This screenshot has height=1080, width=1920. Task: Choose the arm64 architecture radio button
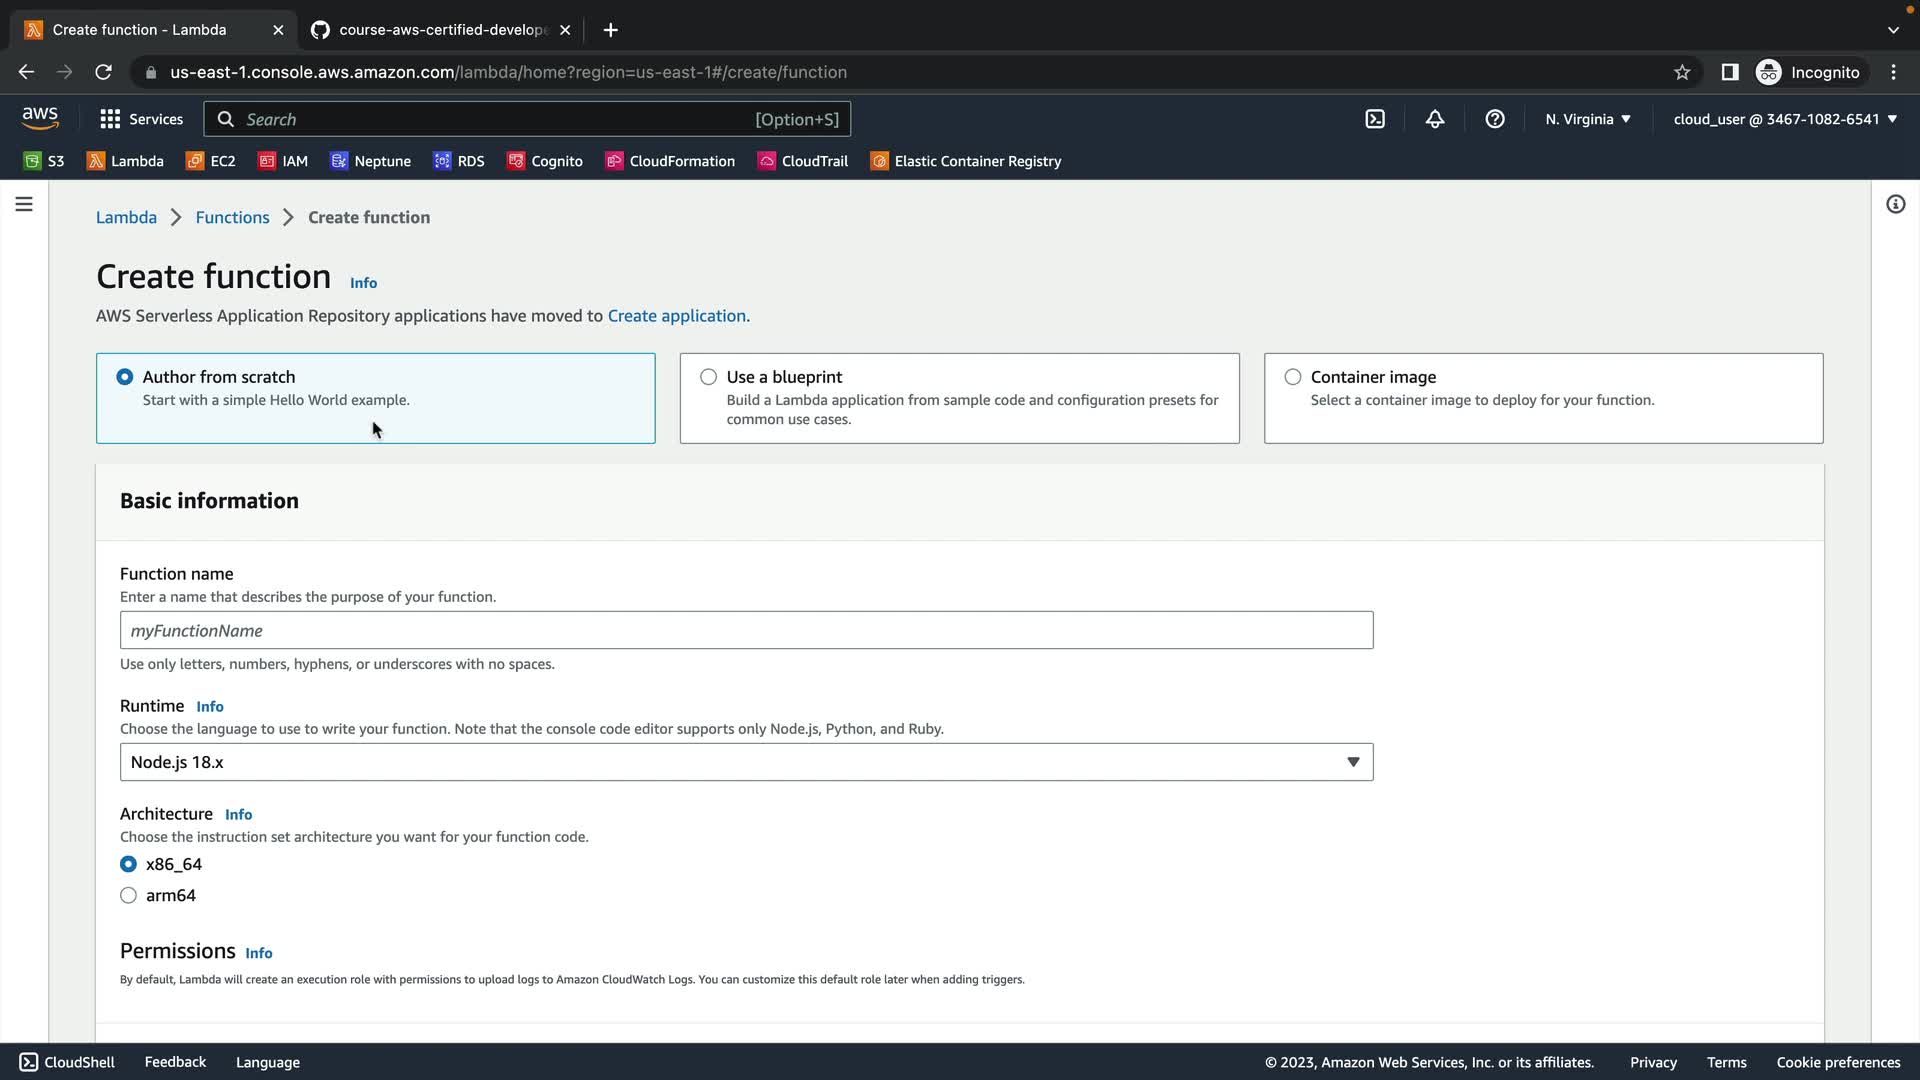click(129, 895)
